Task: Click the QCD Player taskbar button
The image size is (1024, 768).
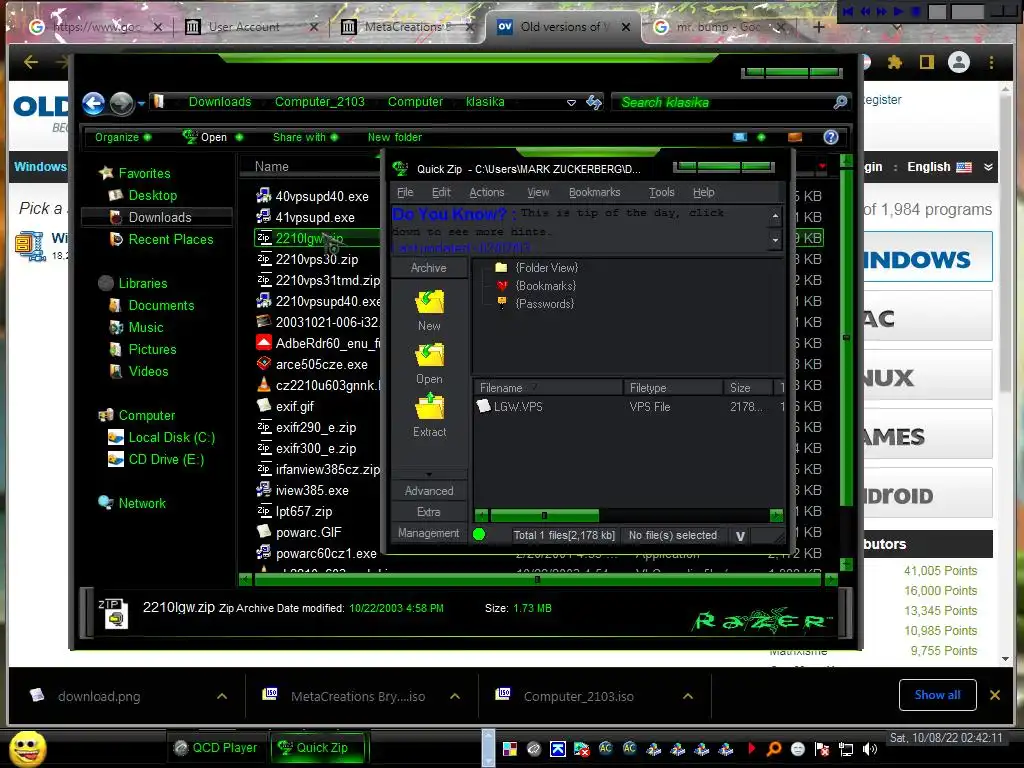Action: 216,748
